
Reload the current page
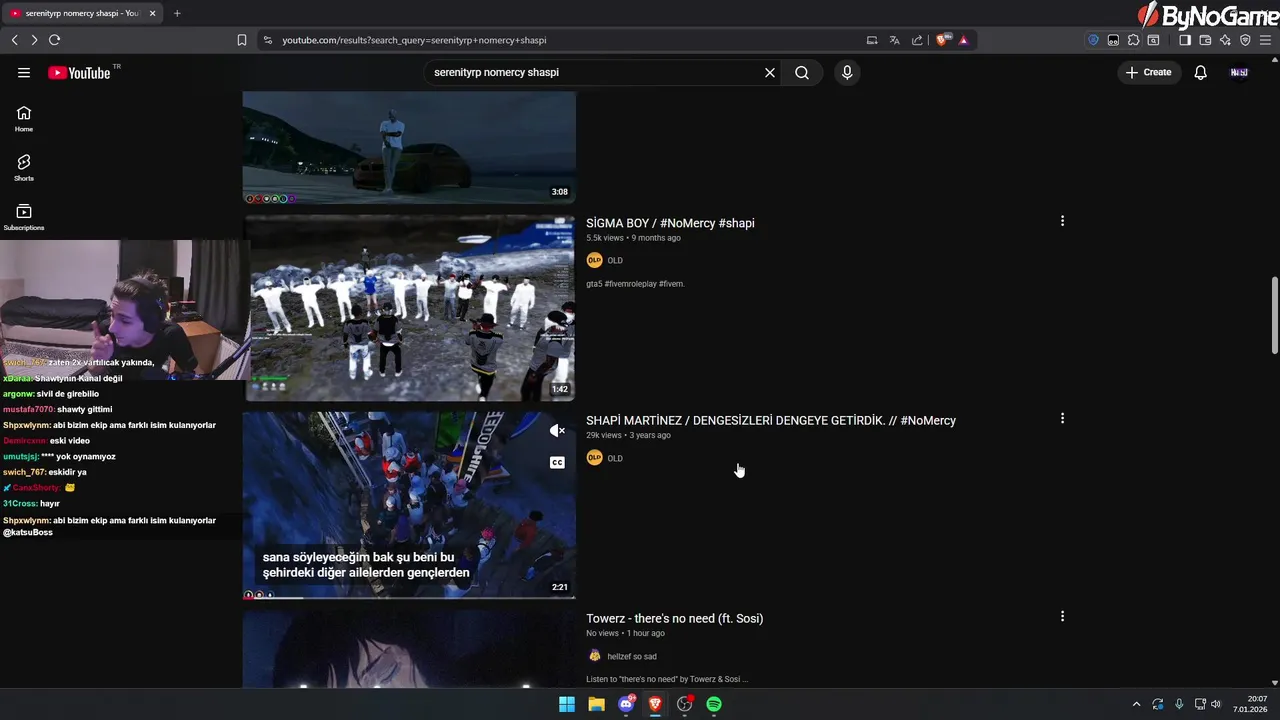(54, 40)
